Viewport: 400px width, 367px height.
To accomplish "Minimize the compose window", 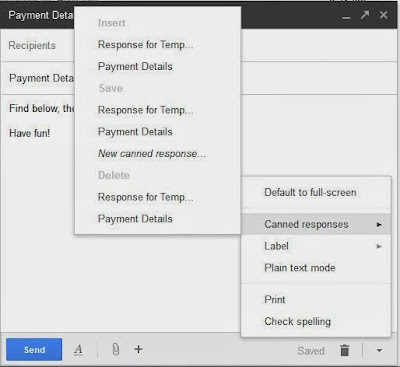I will tap(346, 17).
